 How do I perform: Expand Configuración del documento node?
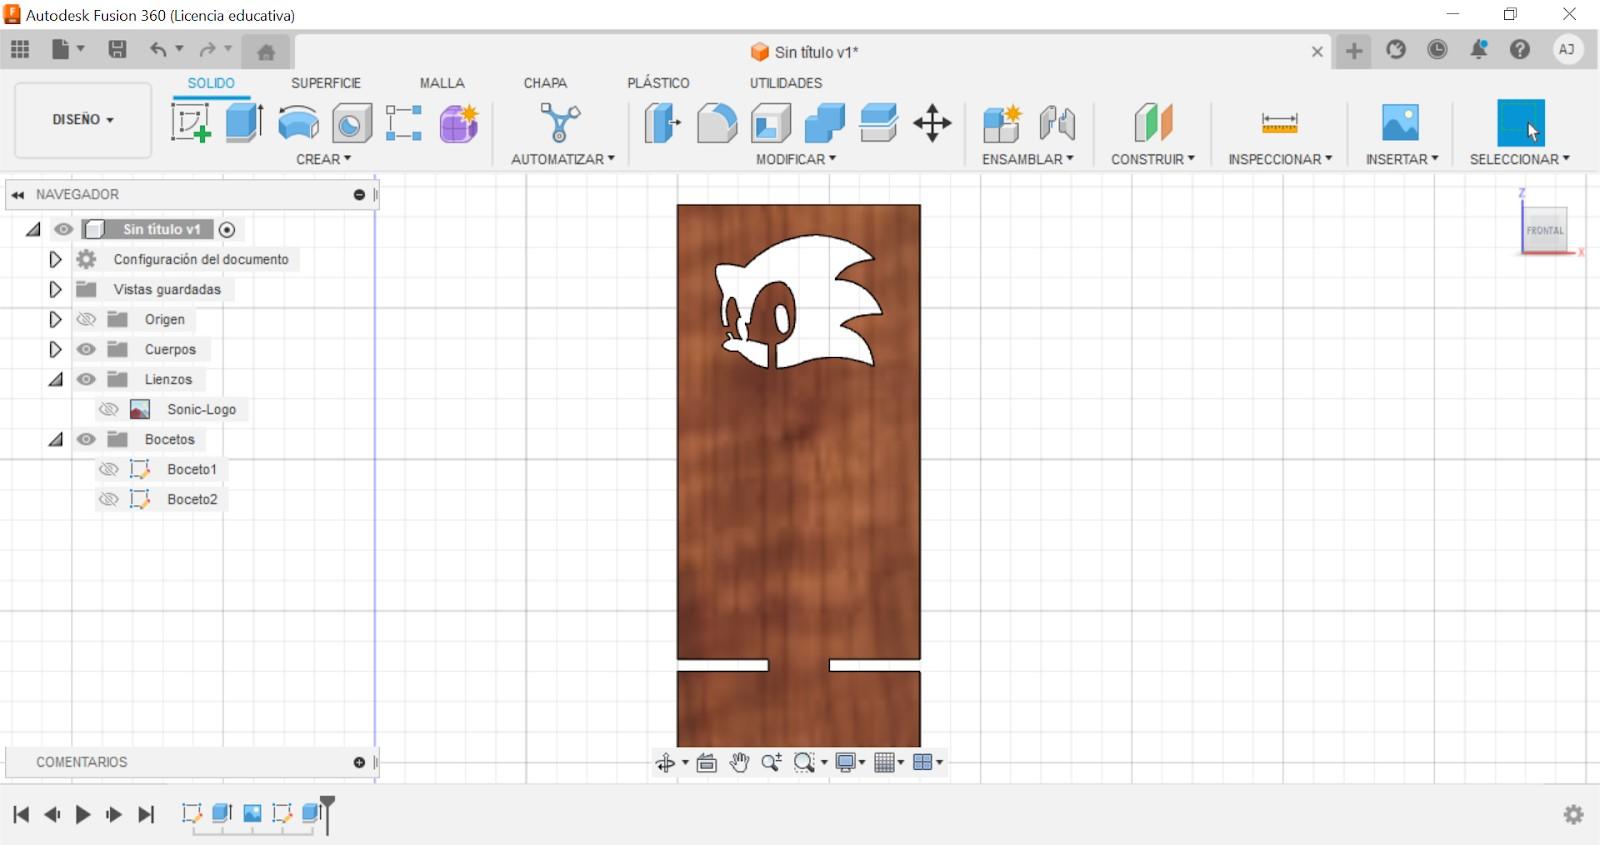55,259
